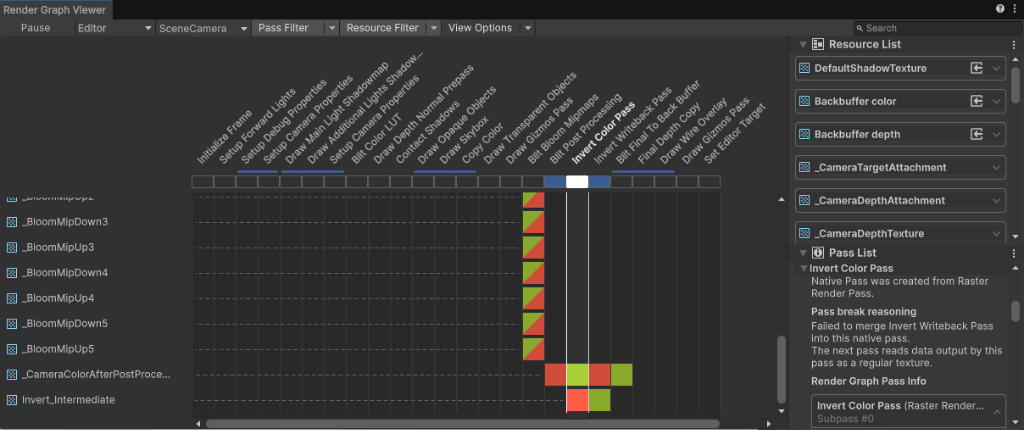
Task: Click the _BloomMipDown5 texture icon
Action: [12, 323]
